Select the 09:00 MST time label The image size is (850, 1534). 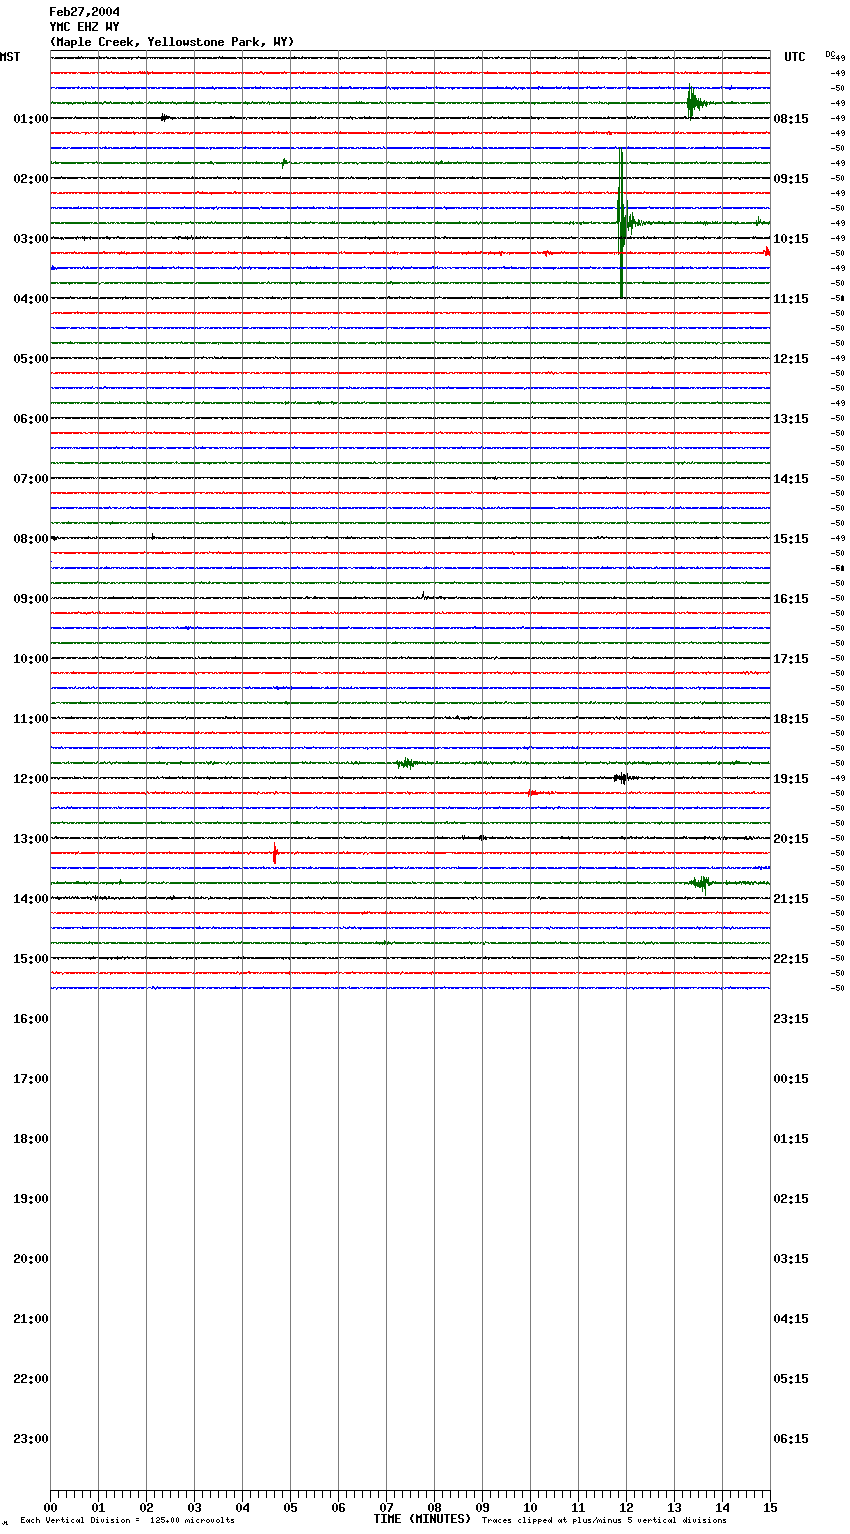31,599
